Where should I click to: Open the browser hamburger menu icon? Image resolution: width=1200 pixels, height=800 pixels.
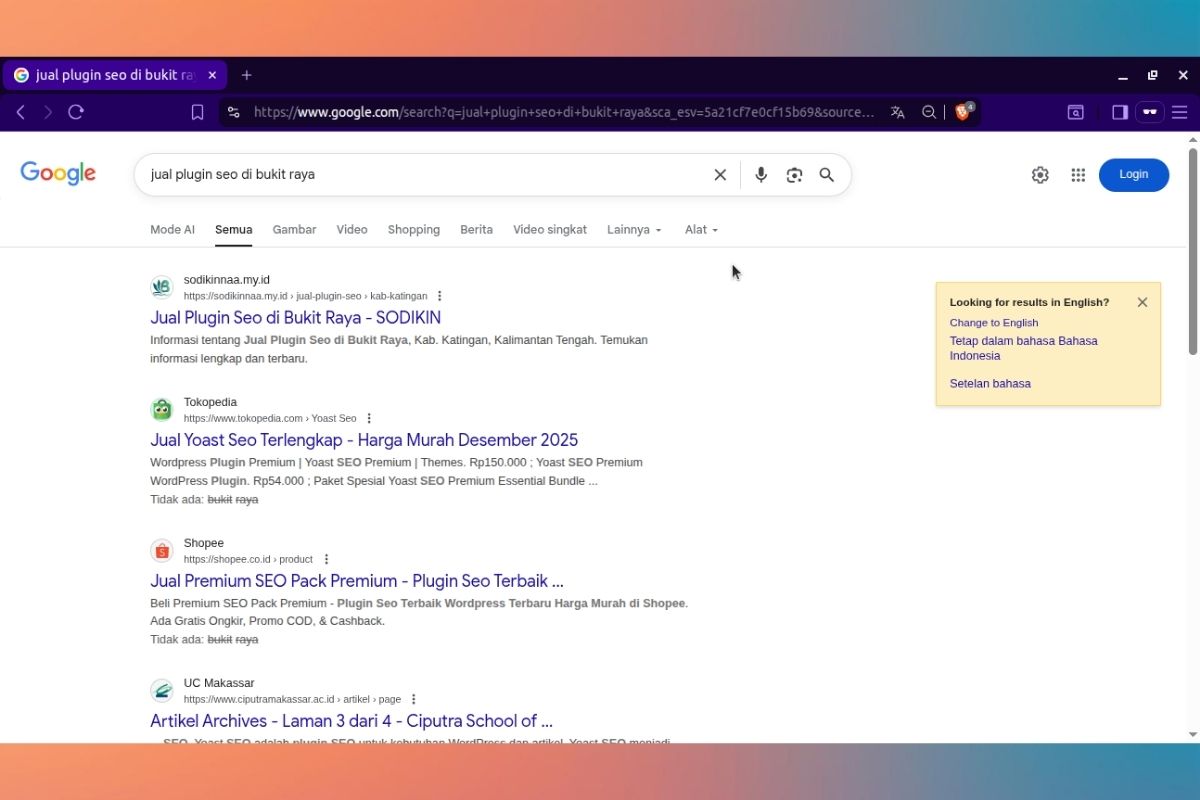coord(1180,112)
